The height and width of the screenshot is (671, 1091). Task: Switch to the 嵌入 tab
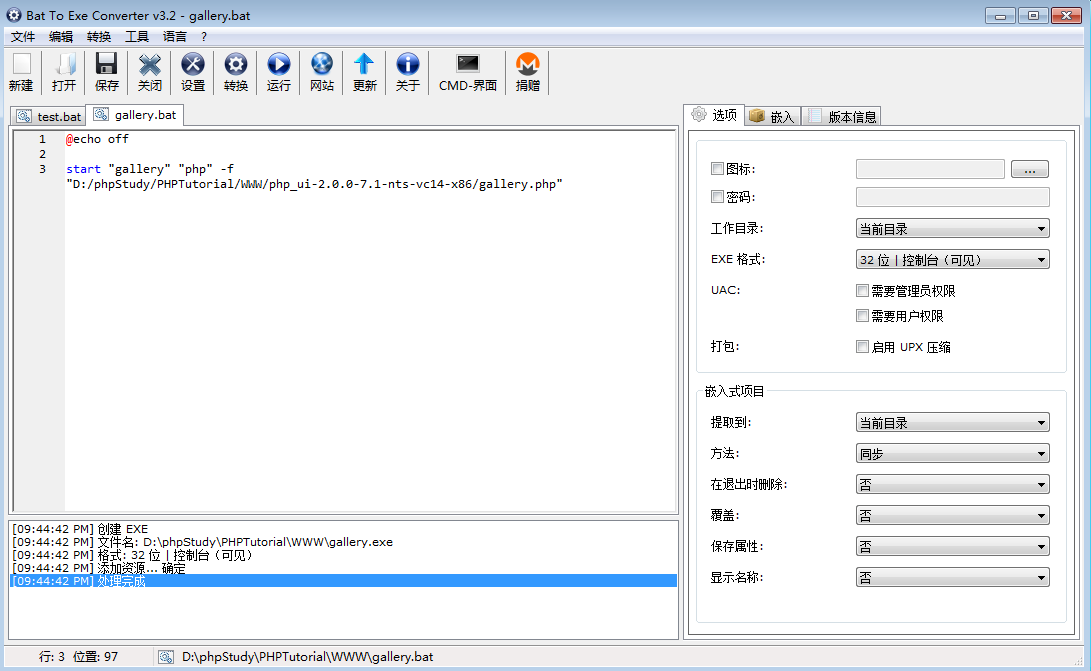772,116
